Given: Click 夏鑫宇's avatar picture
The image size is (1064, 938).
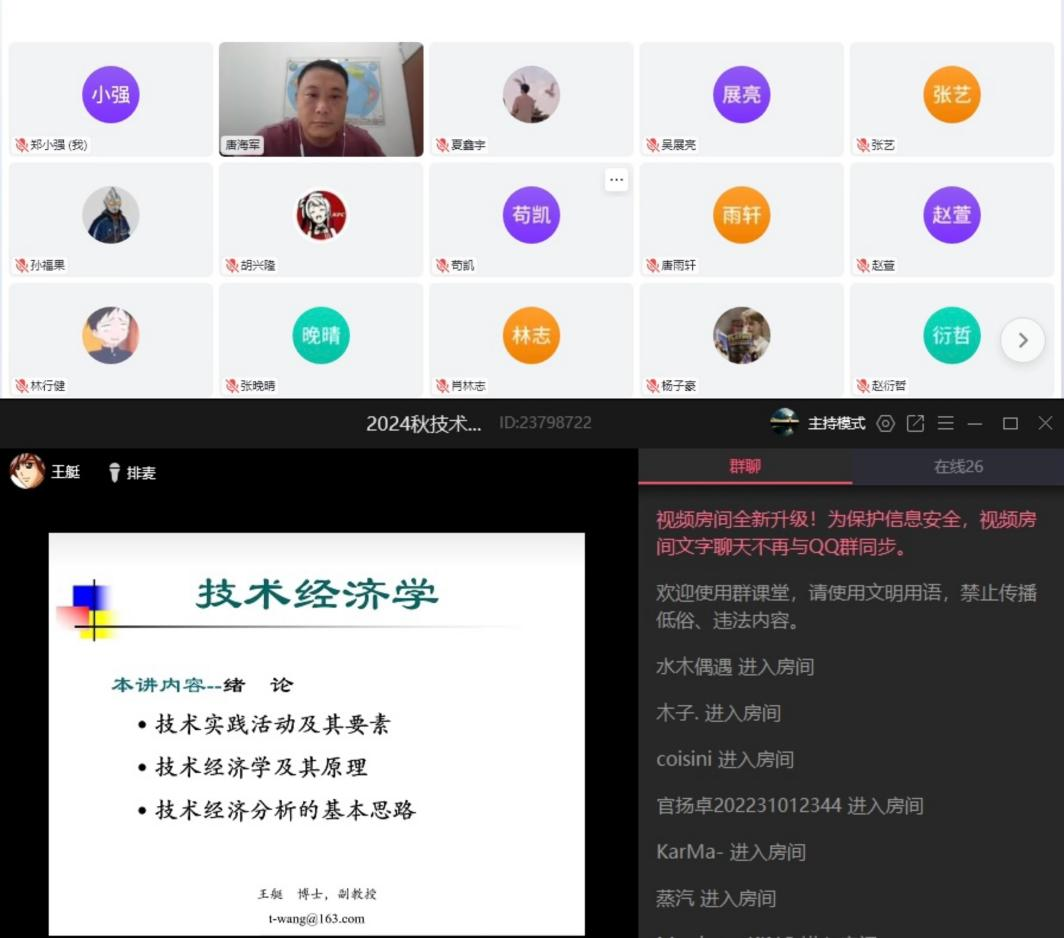Looking at the screenshot, I should (x=531, y=95).
